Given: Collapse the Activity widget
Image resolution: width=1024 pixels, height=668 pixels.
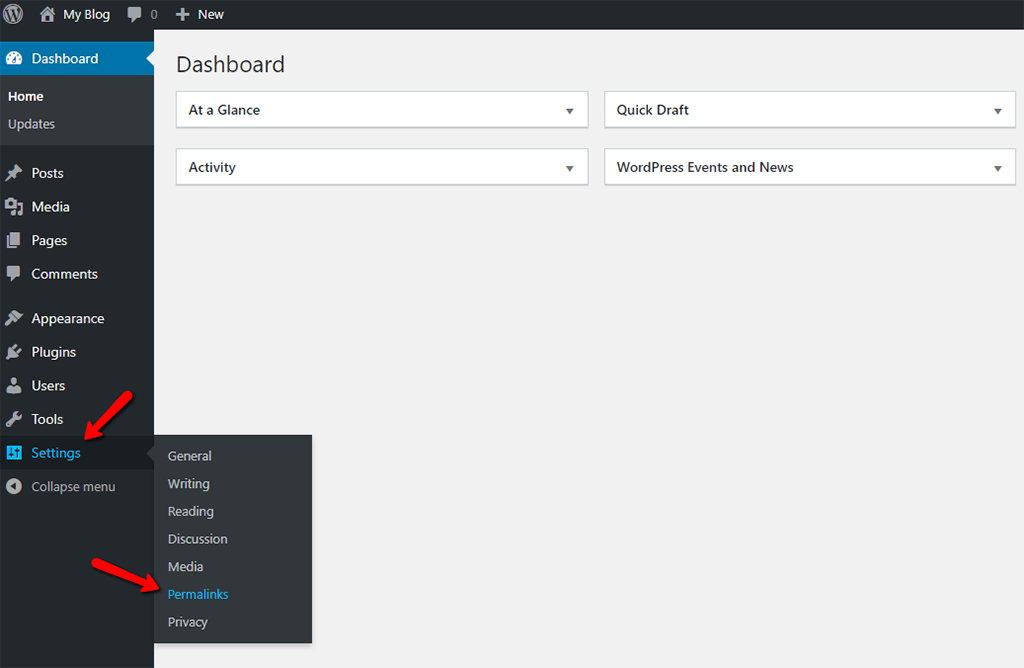Looking at the screenshot, I should [570, 167].
